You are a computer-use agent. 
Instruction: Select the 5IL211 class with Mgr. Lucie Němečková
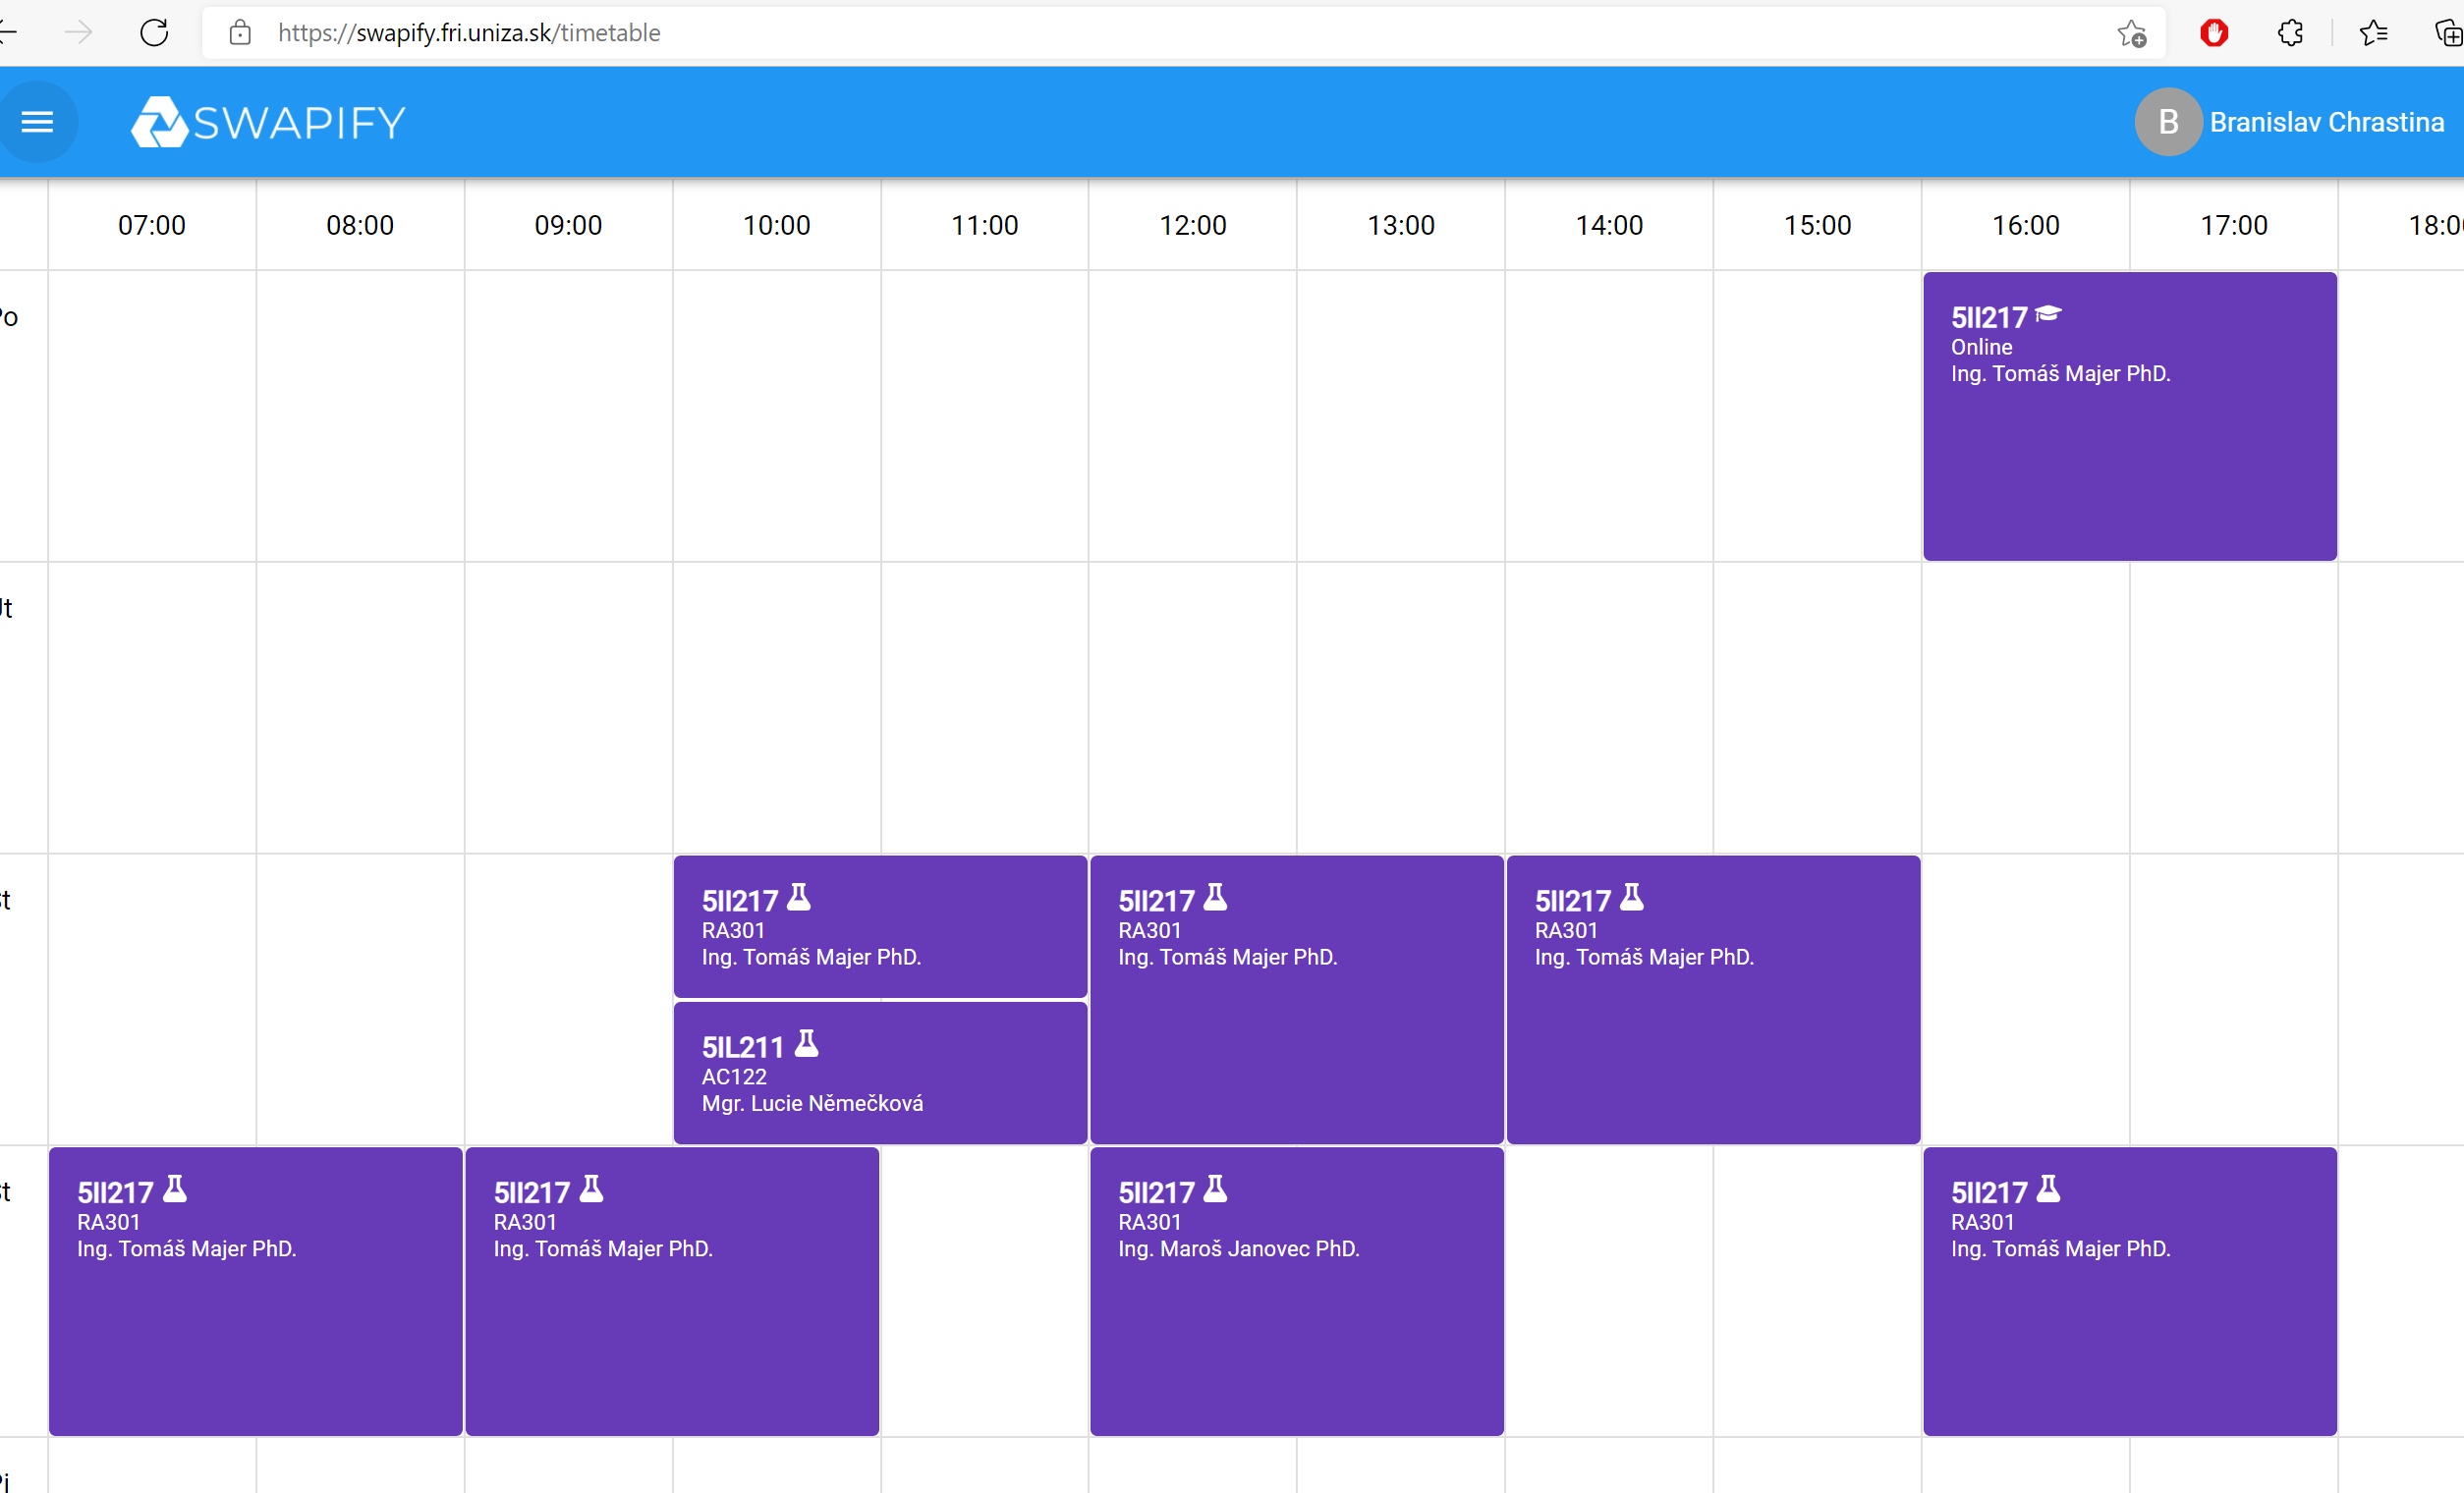(x=880, y=1072)
